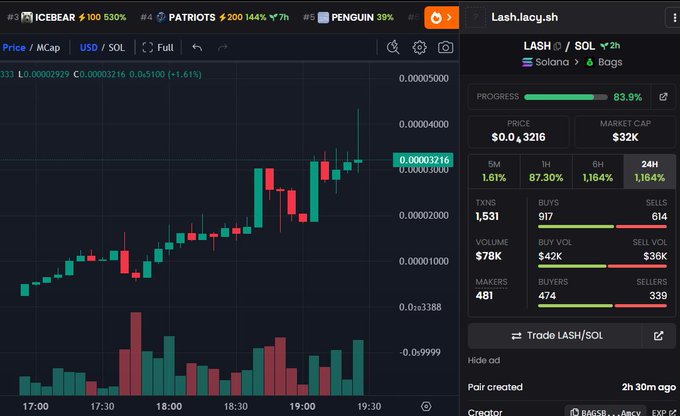
Task: Open the orange trending flame button
Action: [x=441, y=17]
